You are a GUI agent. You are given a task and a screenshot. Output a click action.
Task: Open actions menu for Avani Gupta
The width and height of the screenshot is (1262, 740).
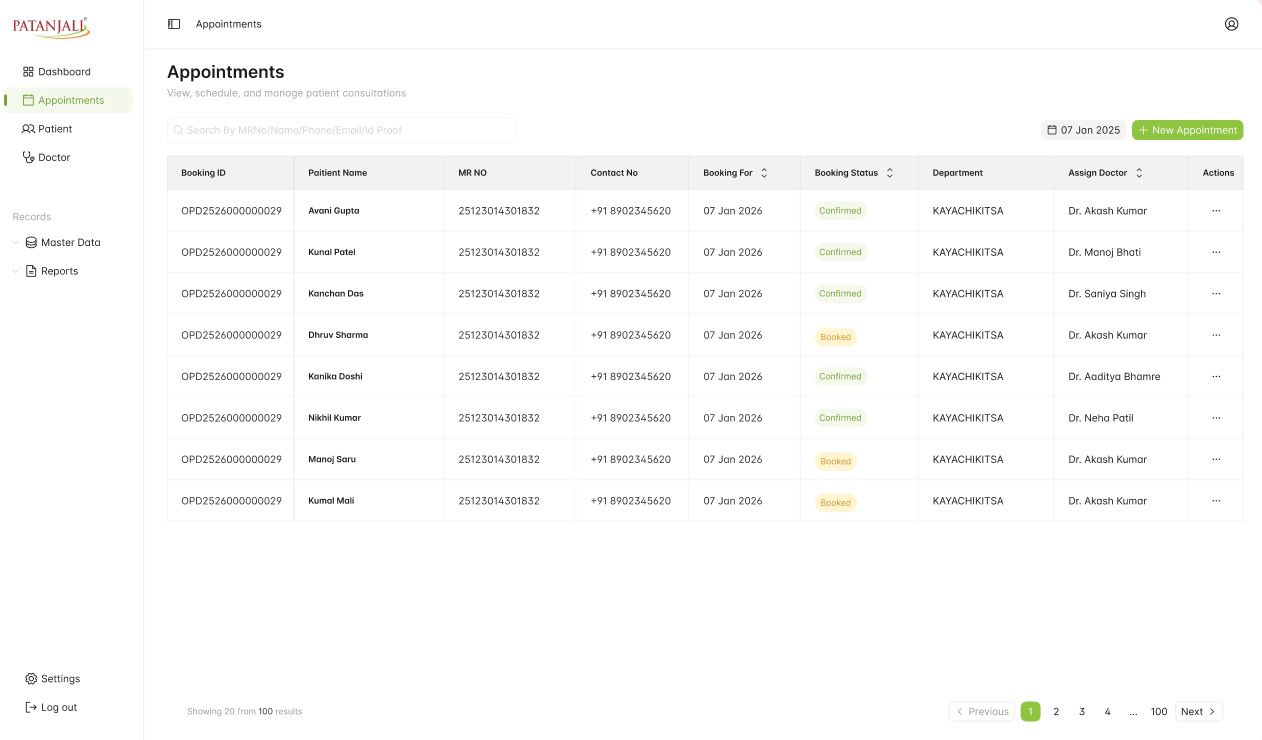click(1216, 211)
